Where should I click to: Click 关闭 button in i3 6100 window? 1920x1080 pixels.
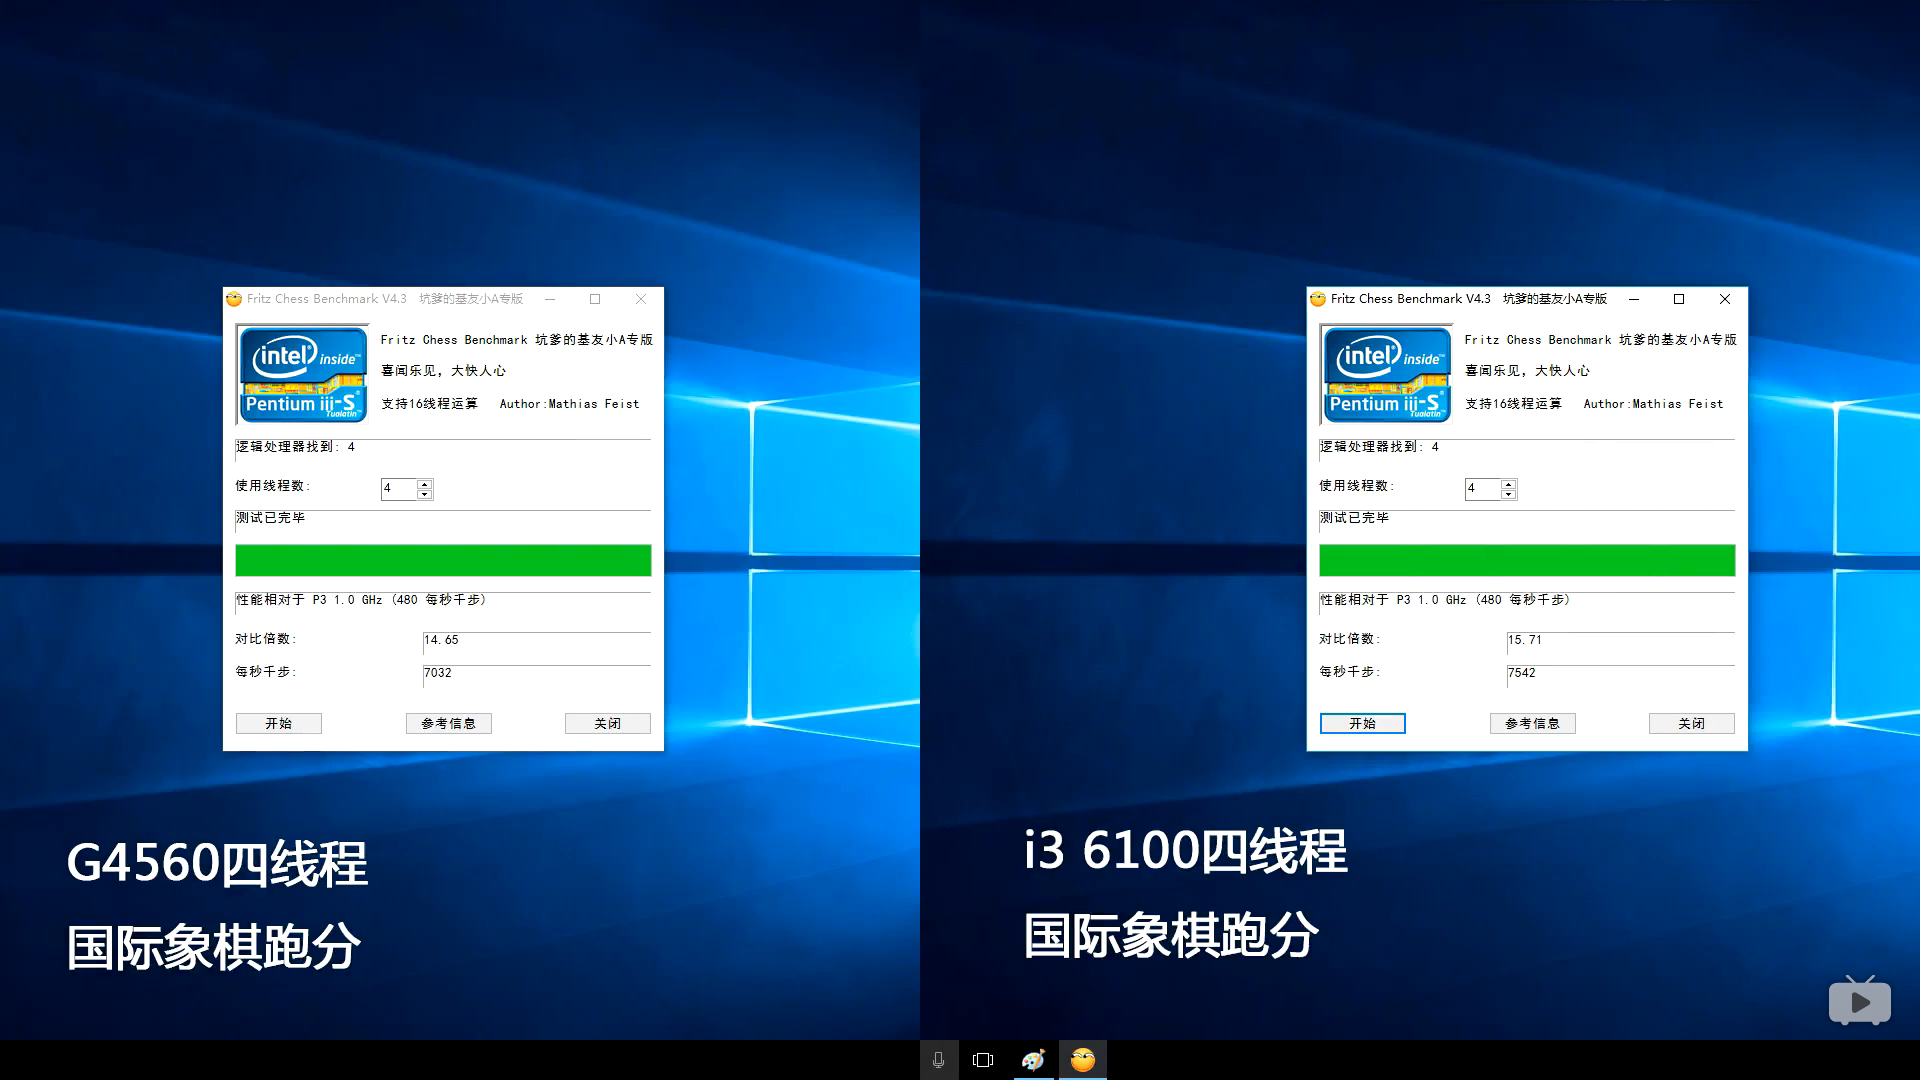(x=1691, y=723)
